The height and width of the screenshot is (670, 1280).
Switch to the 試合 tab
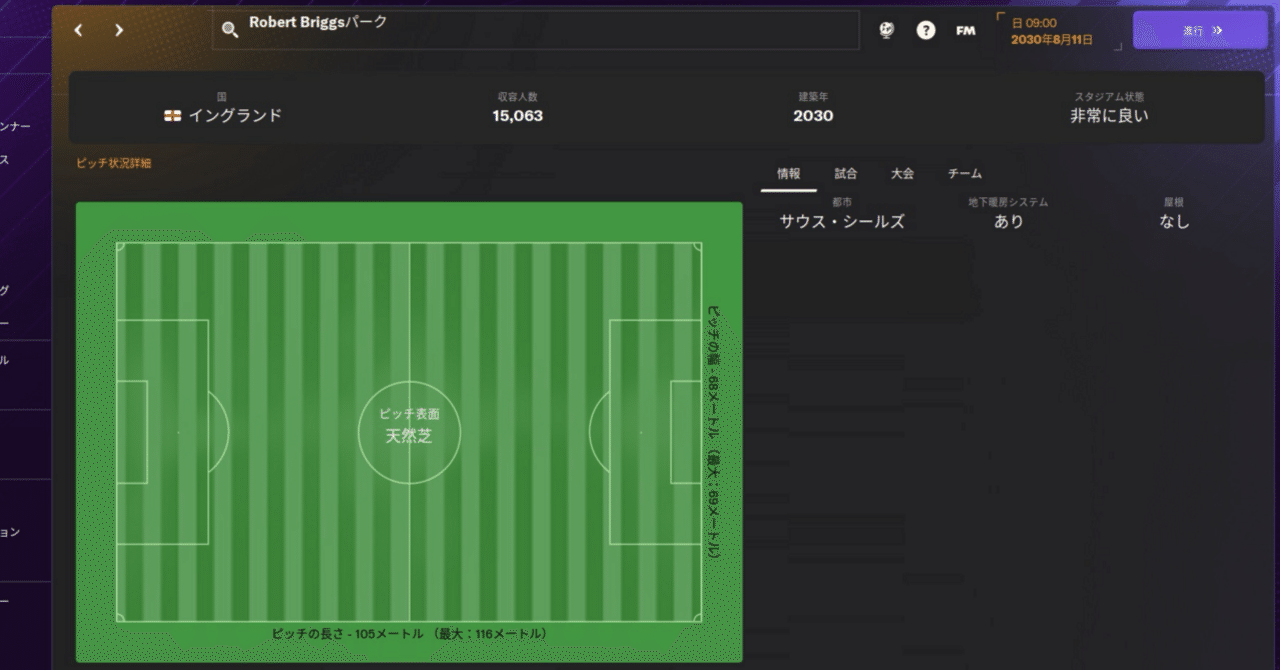(845, 173)
